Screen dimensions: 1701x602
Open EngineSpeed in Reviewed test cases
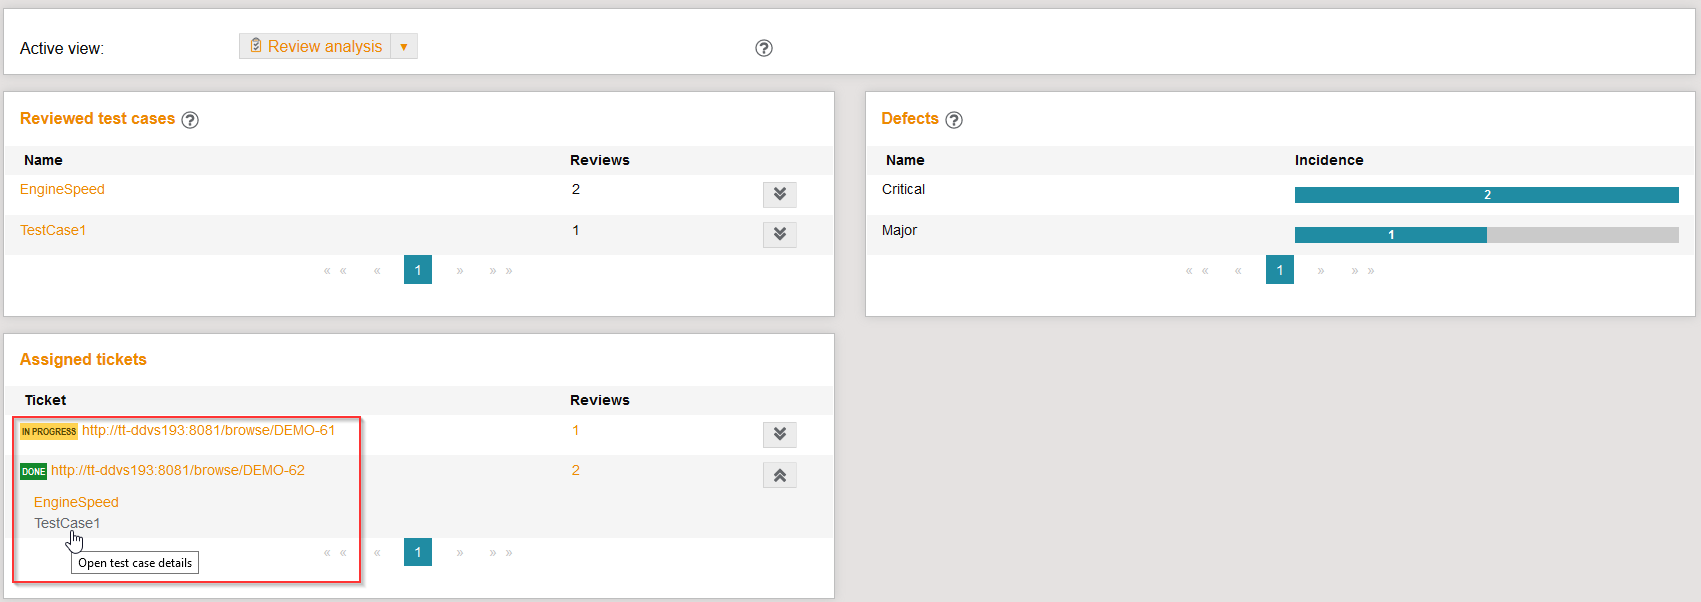pyautogui.click(x=62, y=190)
